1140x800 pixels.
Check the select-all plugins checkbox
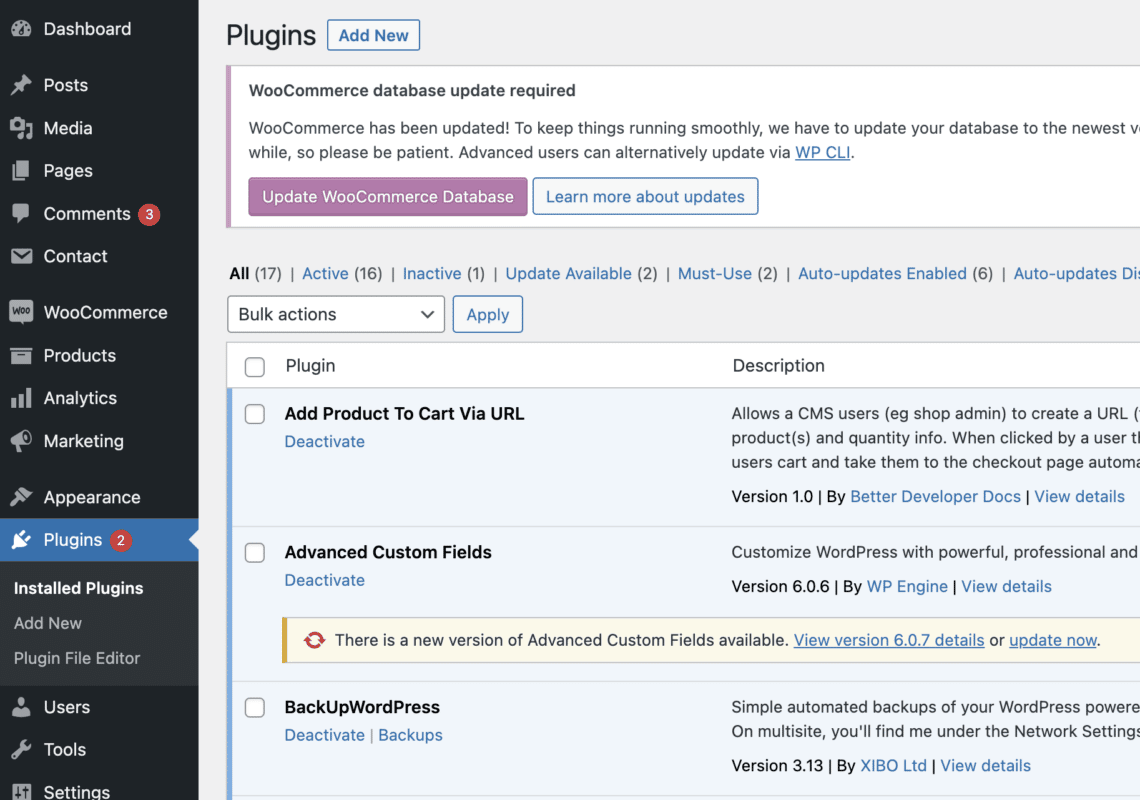[x=254, y=367]
